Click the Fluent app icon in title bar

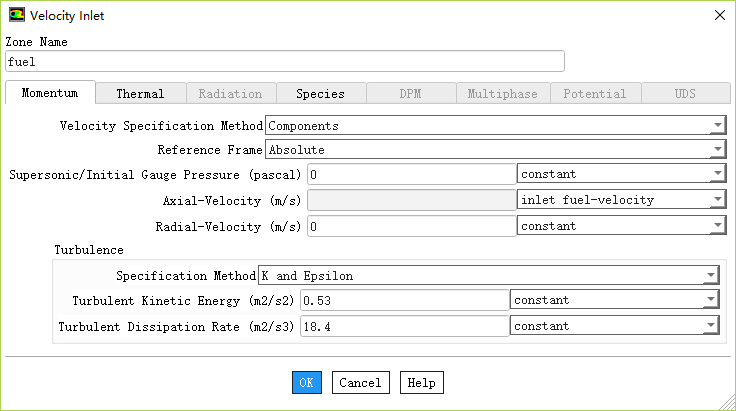tap(18, 16)
